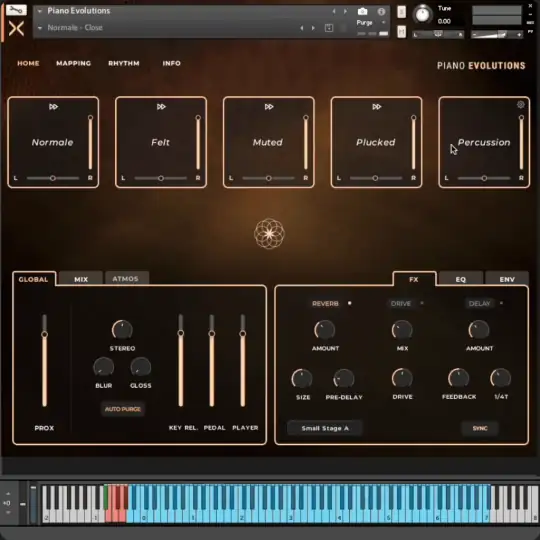Switch to the EQ tab

point(461,279)
